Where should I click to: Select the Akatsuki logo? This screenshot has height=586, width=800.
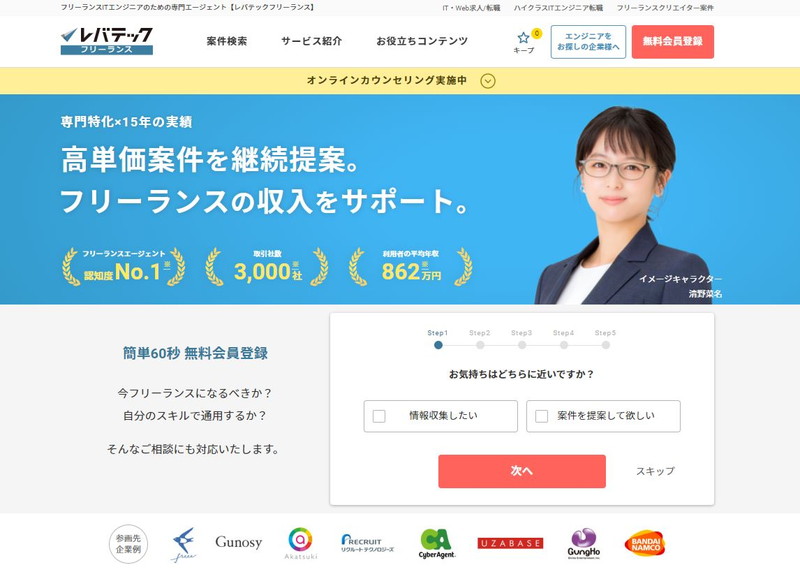pyautogui.click(x=301, y=544)
